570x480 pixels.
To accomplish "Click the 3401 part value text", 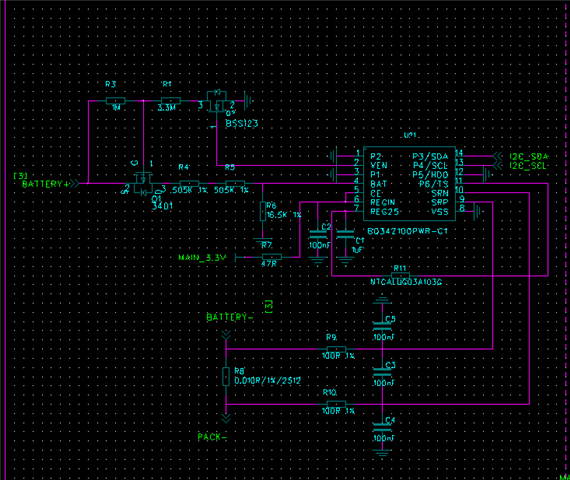I will coord(162,206).
